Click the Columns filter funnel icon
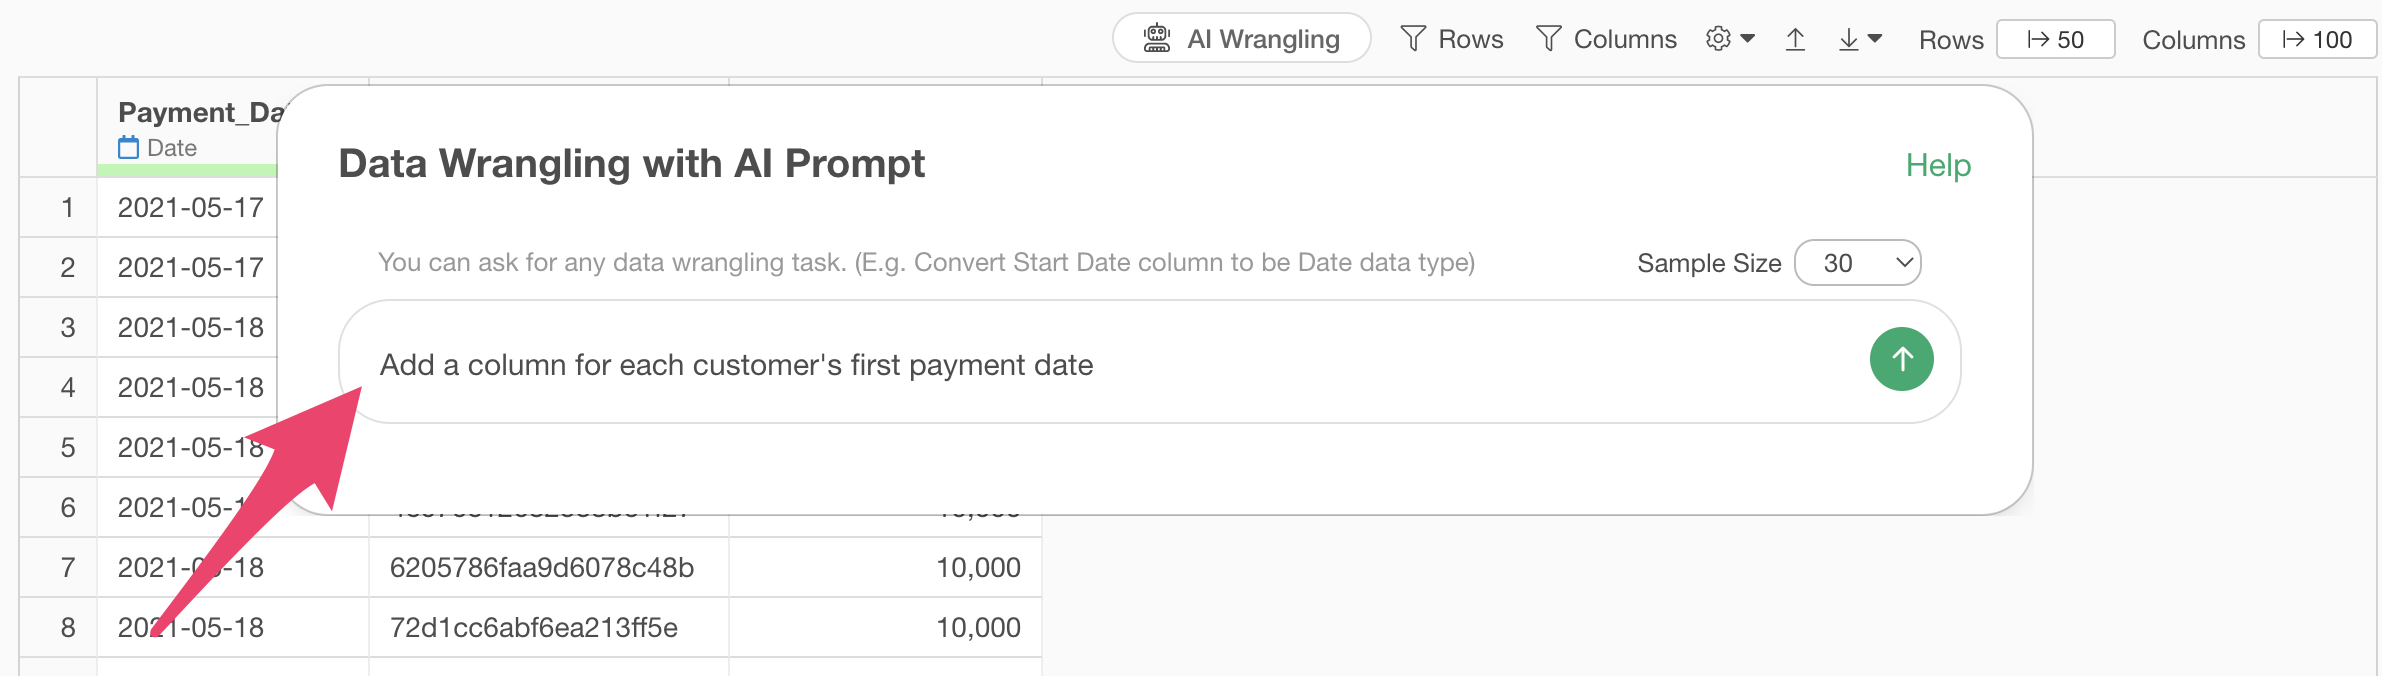The image size is (2382, 686). click(1548, 39)
